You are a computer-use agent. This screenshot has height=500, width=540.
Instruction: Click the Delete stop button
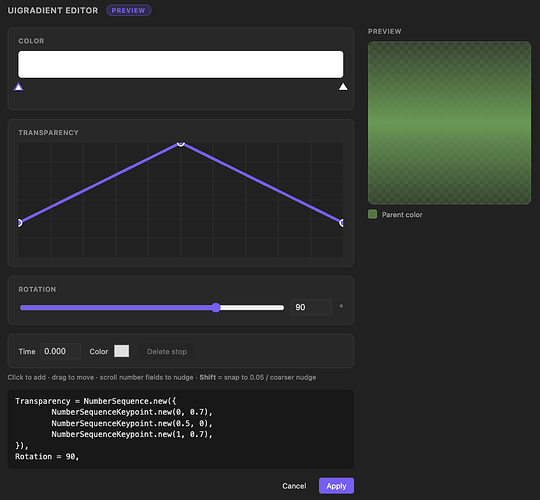click(x=167, y=352)
